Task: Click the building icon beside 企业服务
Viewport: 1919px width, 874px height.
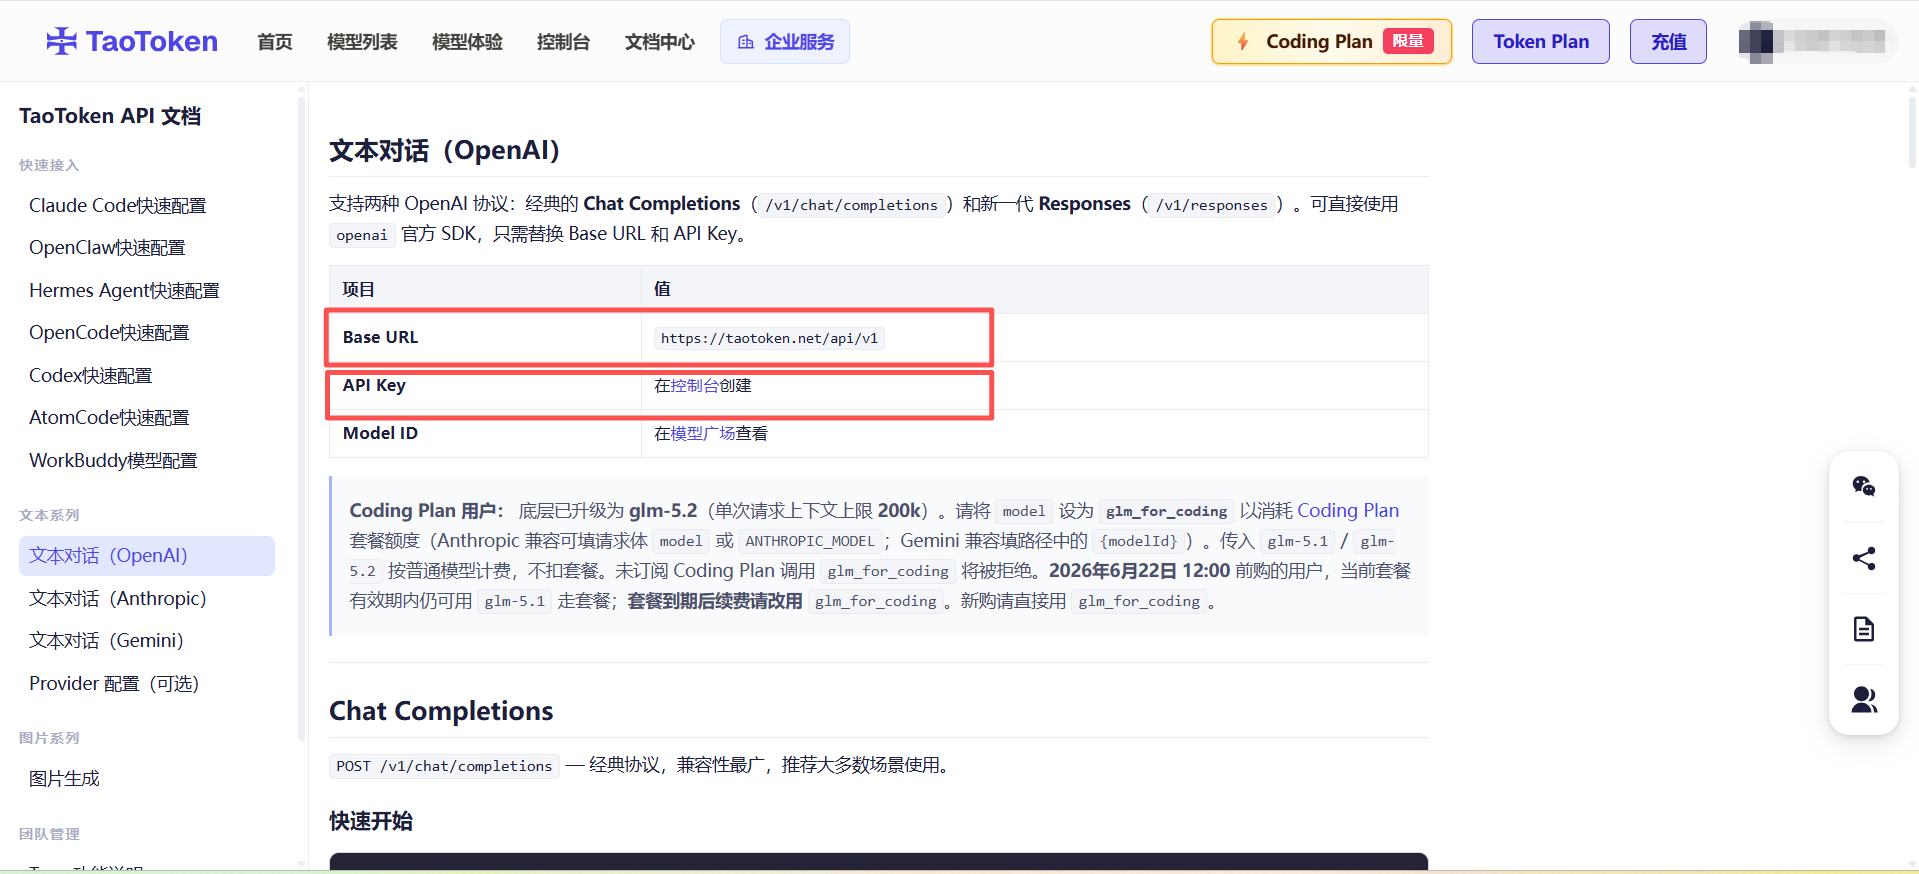Action: click(x=745, y=42)
